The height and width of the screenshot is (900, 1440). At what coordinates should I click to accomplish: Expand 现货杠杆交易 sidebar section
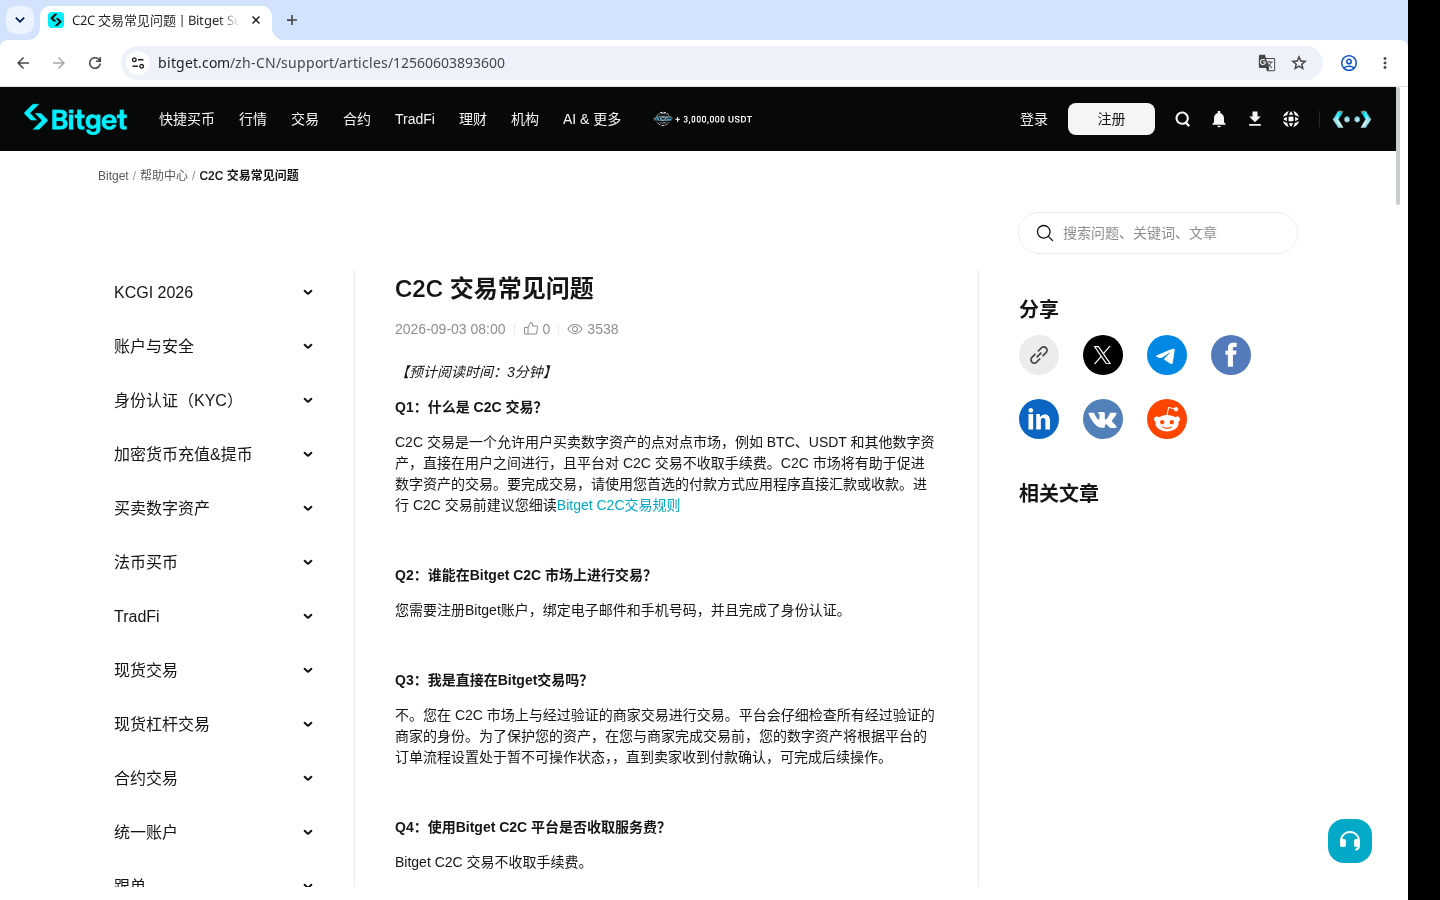(214, 724)
